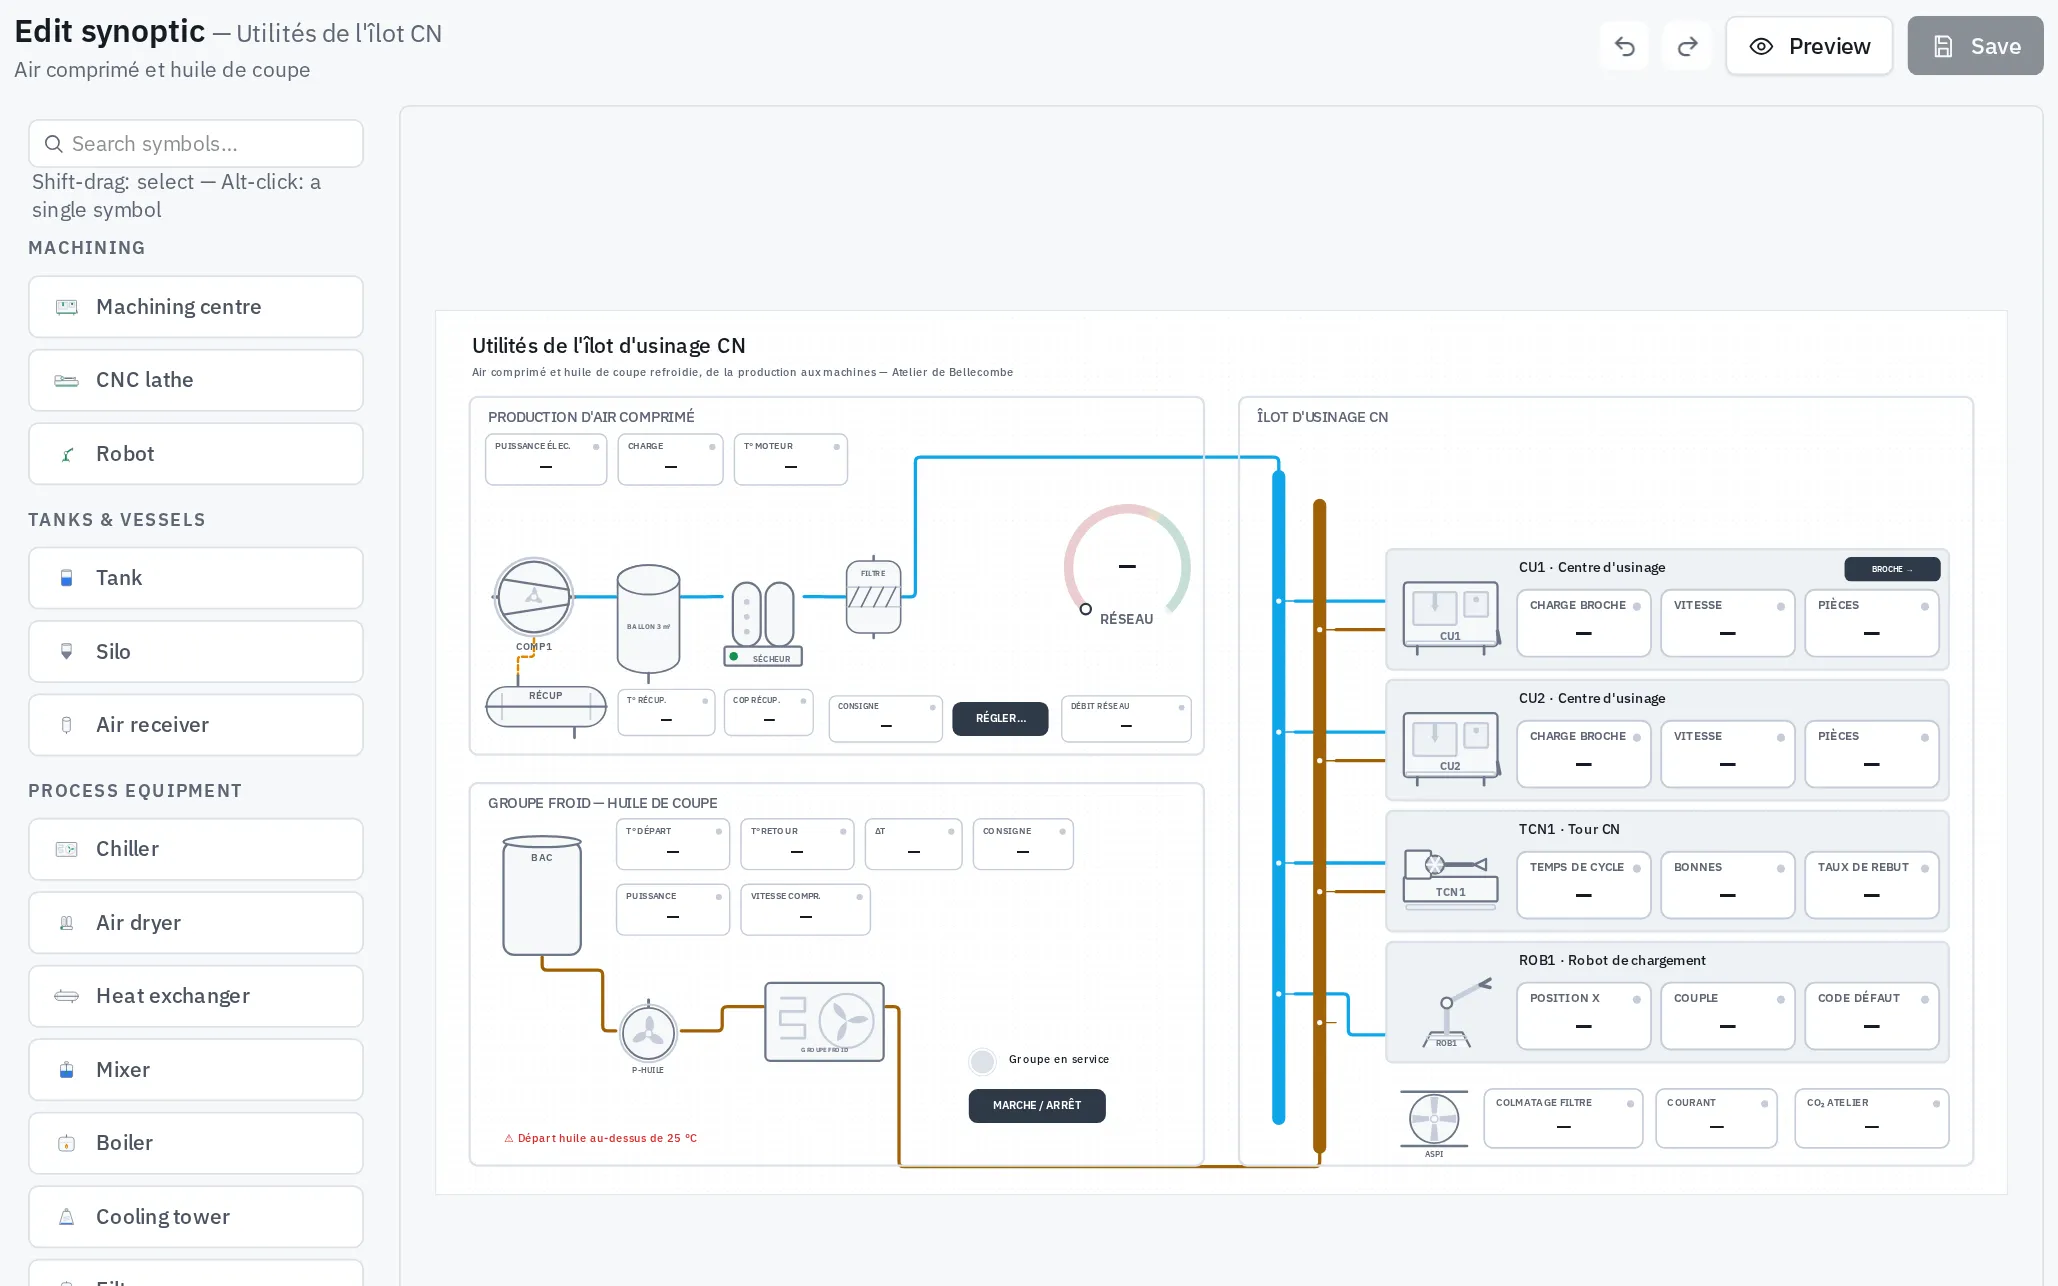Select the P-HUILE pump symbol
This screenshot has height=1286, width=2058.
(x=648, y=1032)
